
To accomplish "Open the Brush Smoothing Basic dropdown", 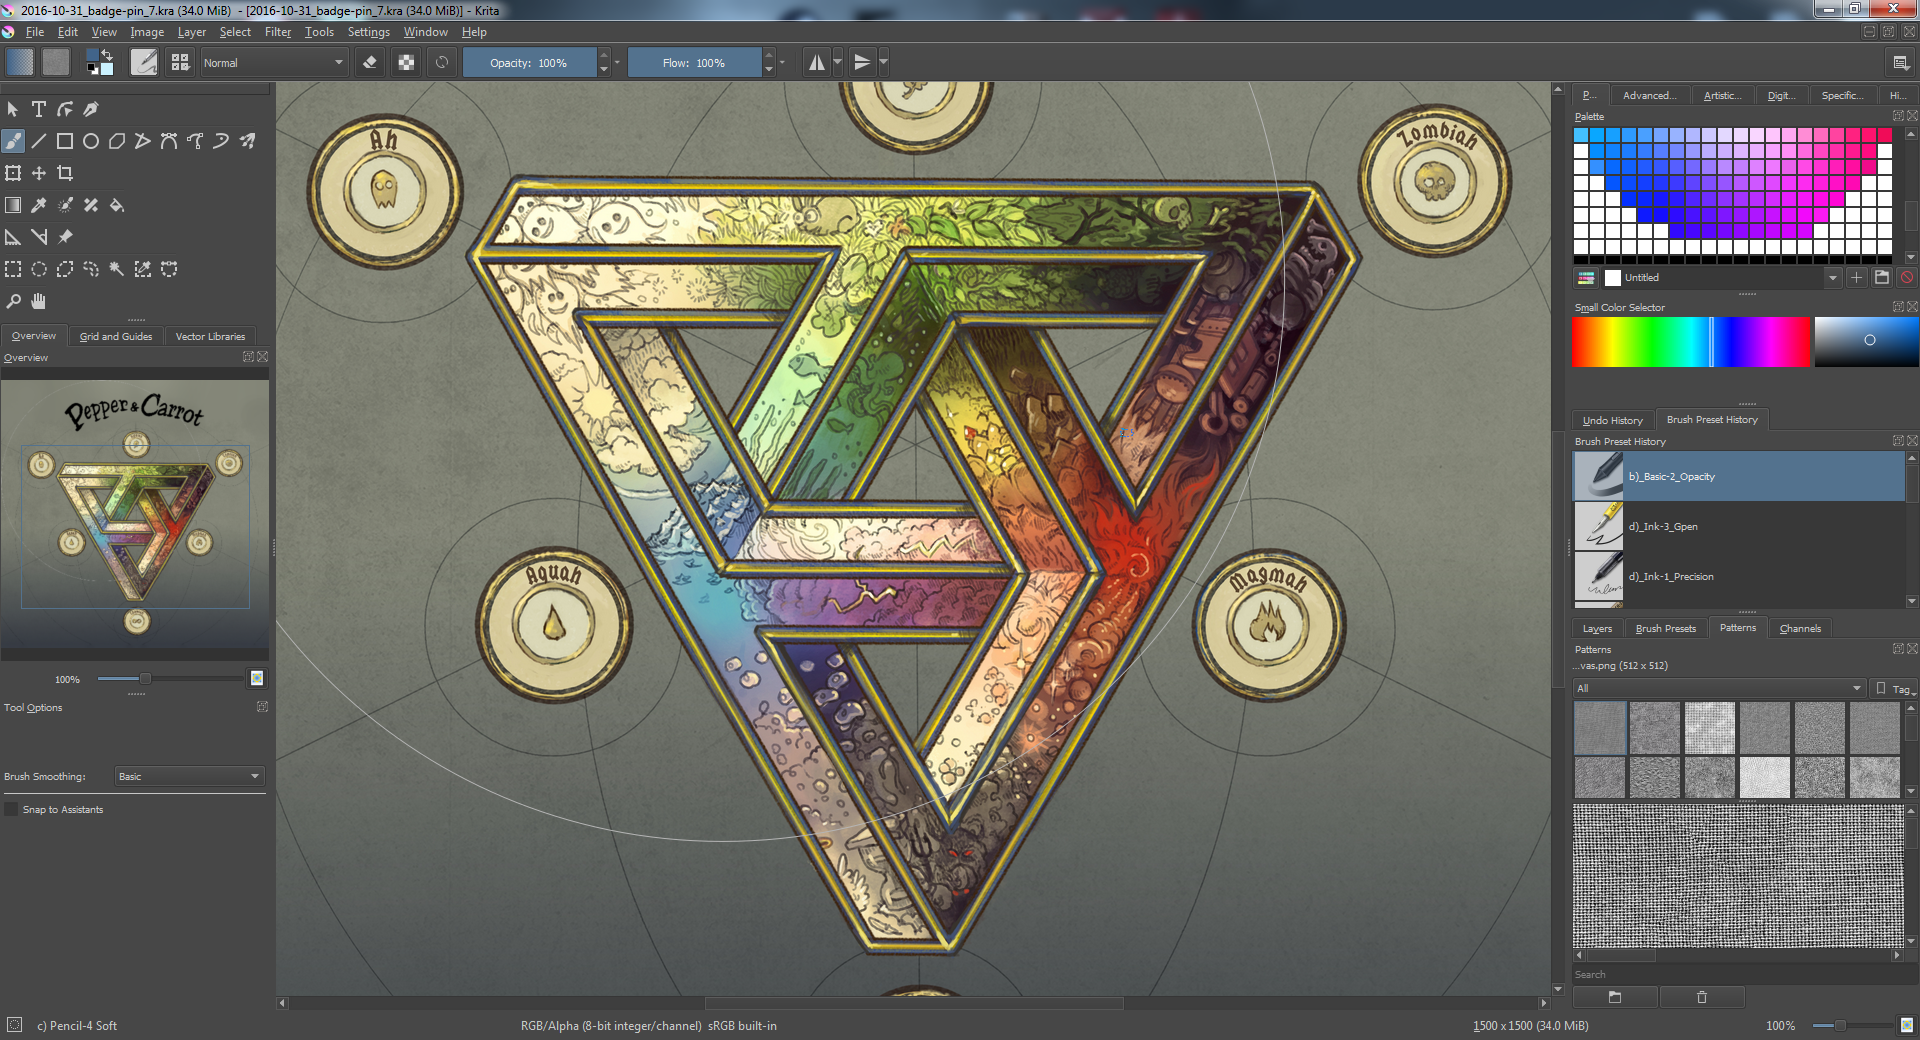I will [189, 776].
